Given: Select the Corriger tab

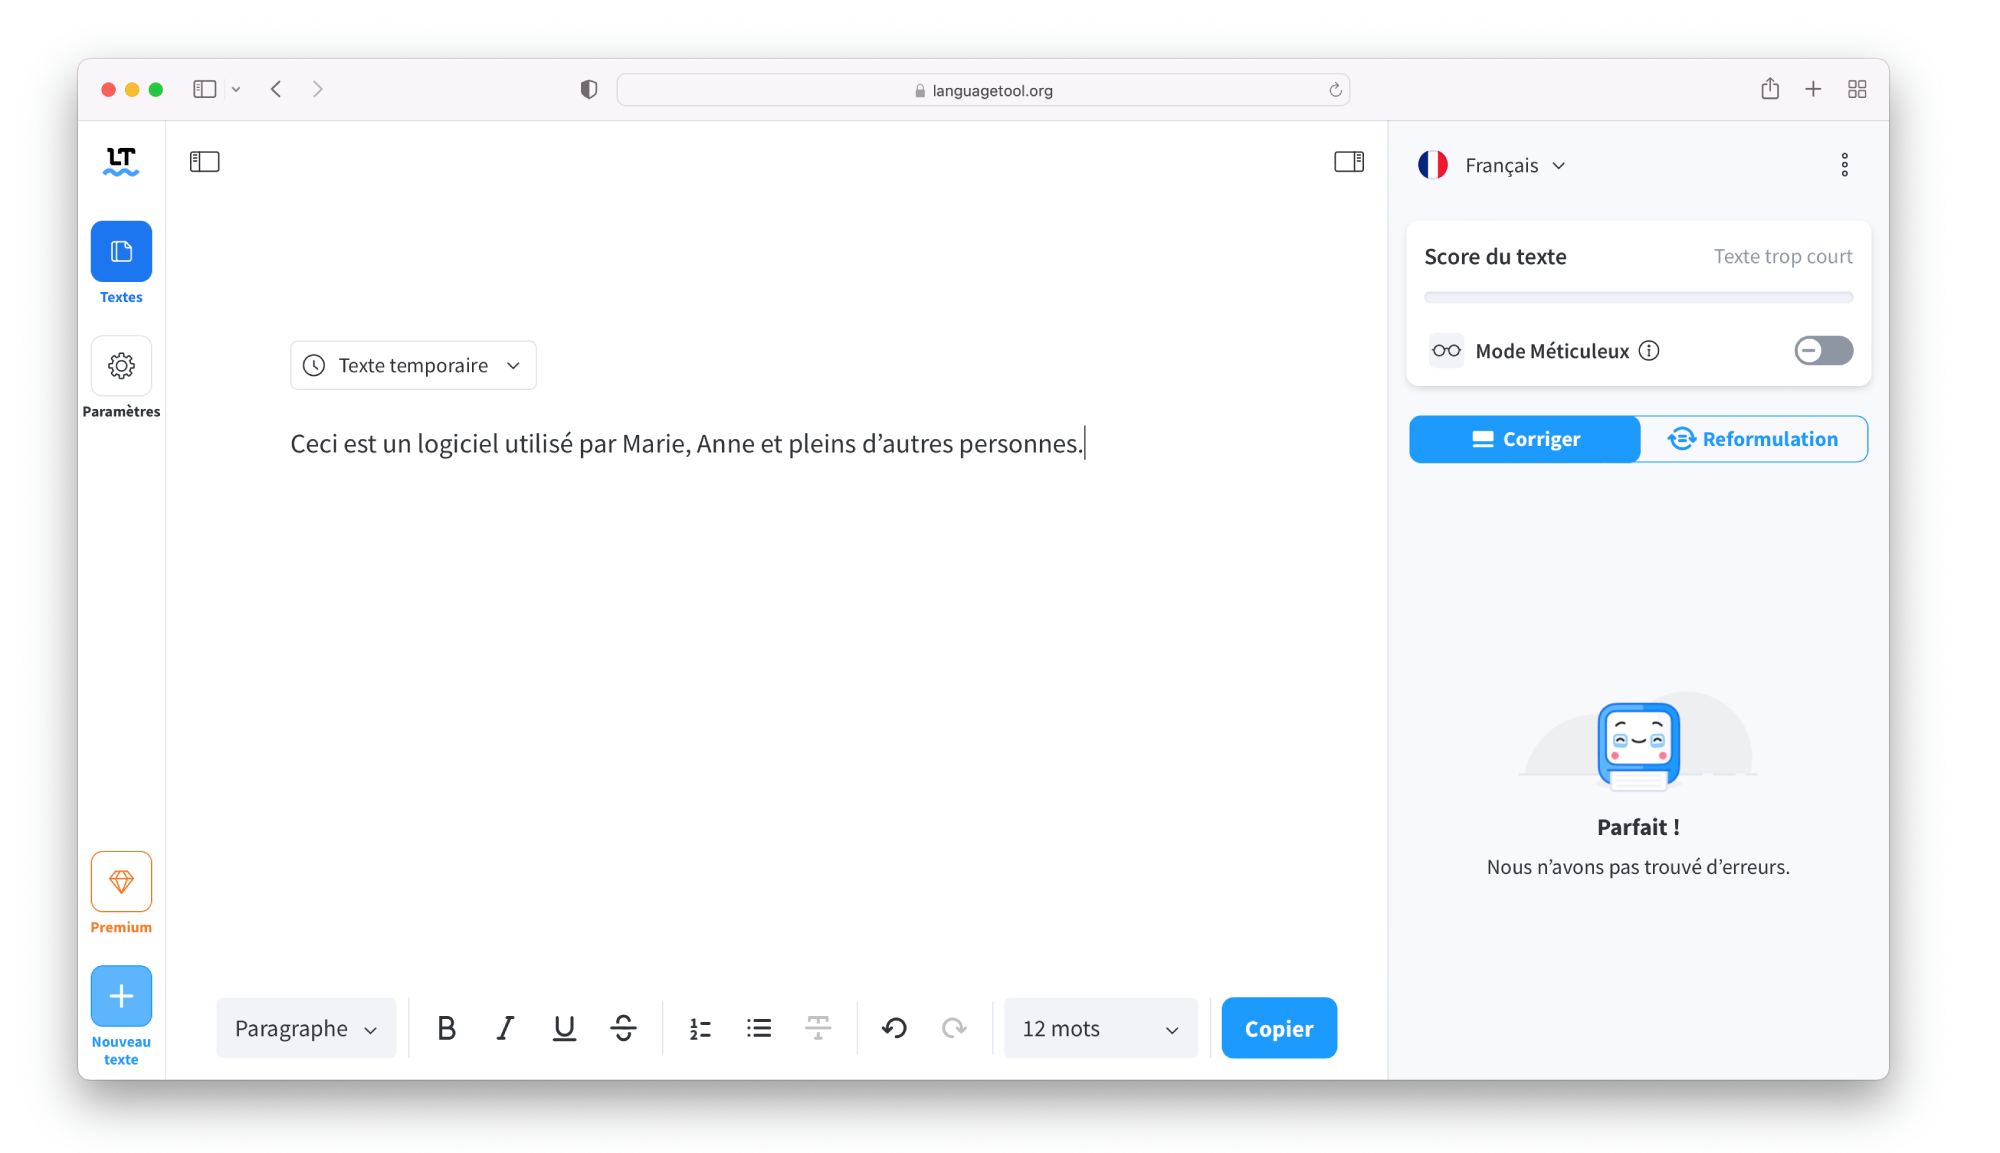Looking at the screenshot, I should (1524, 438).
